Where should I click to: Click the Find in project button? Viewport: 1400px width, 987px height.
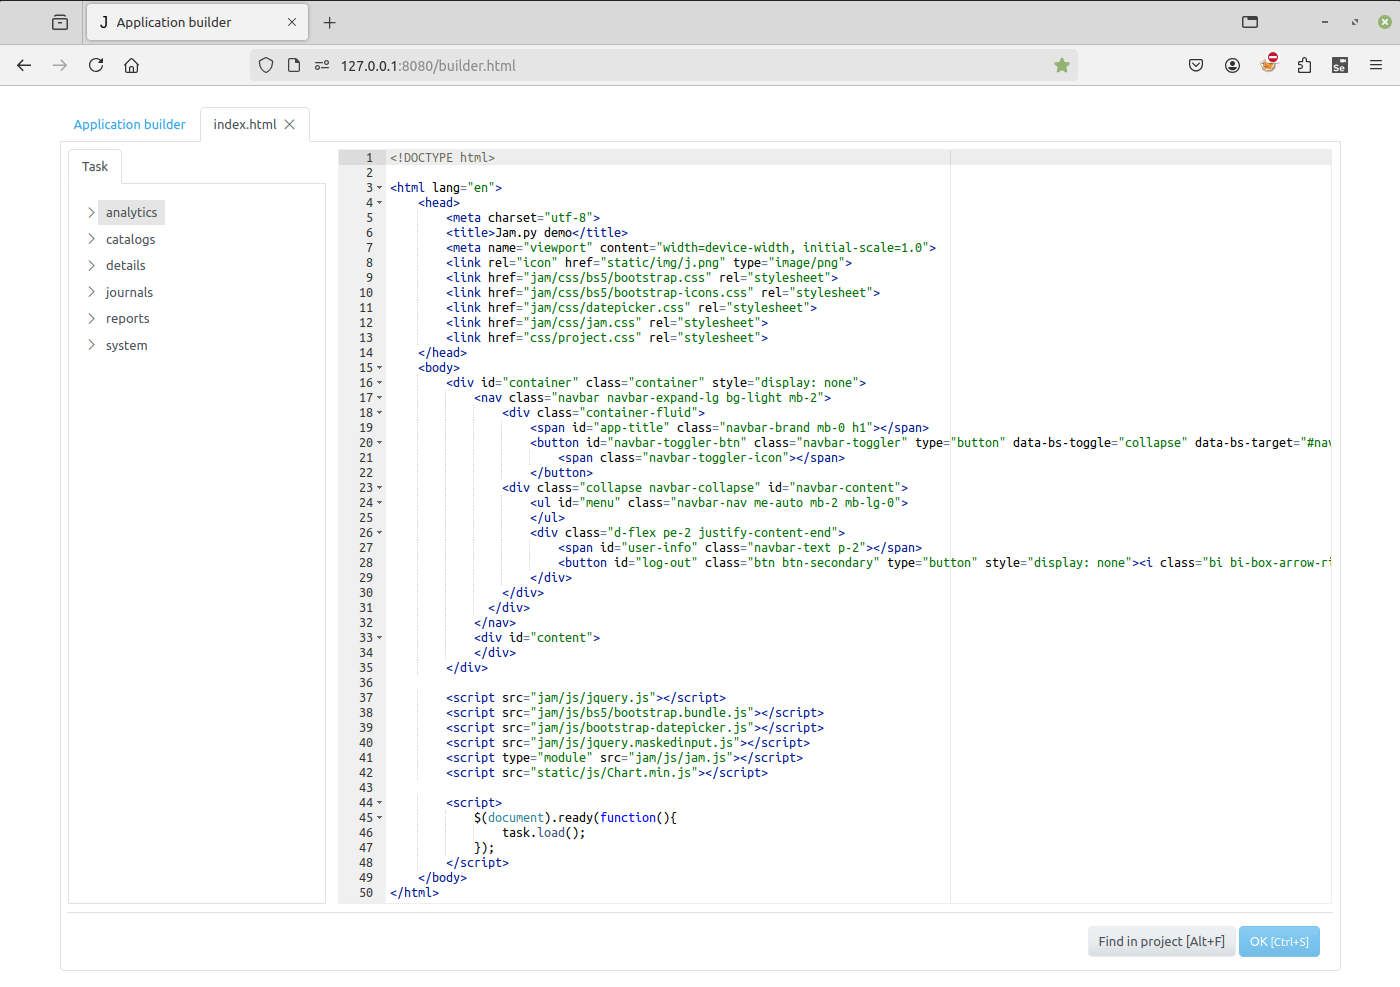tap(1161, 942)
